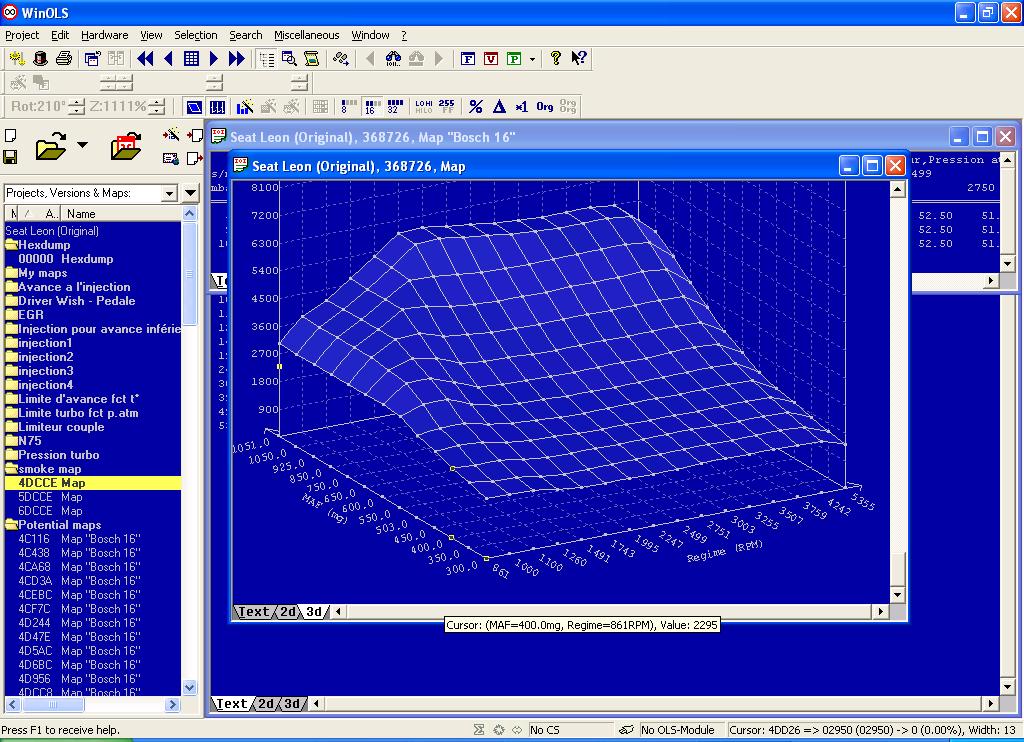Switch to Text tab in Map window
1024x742 pixels.
[253, 612]
